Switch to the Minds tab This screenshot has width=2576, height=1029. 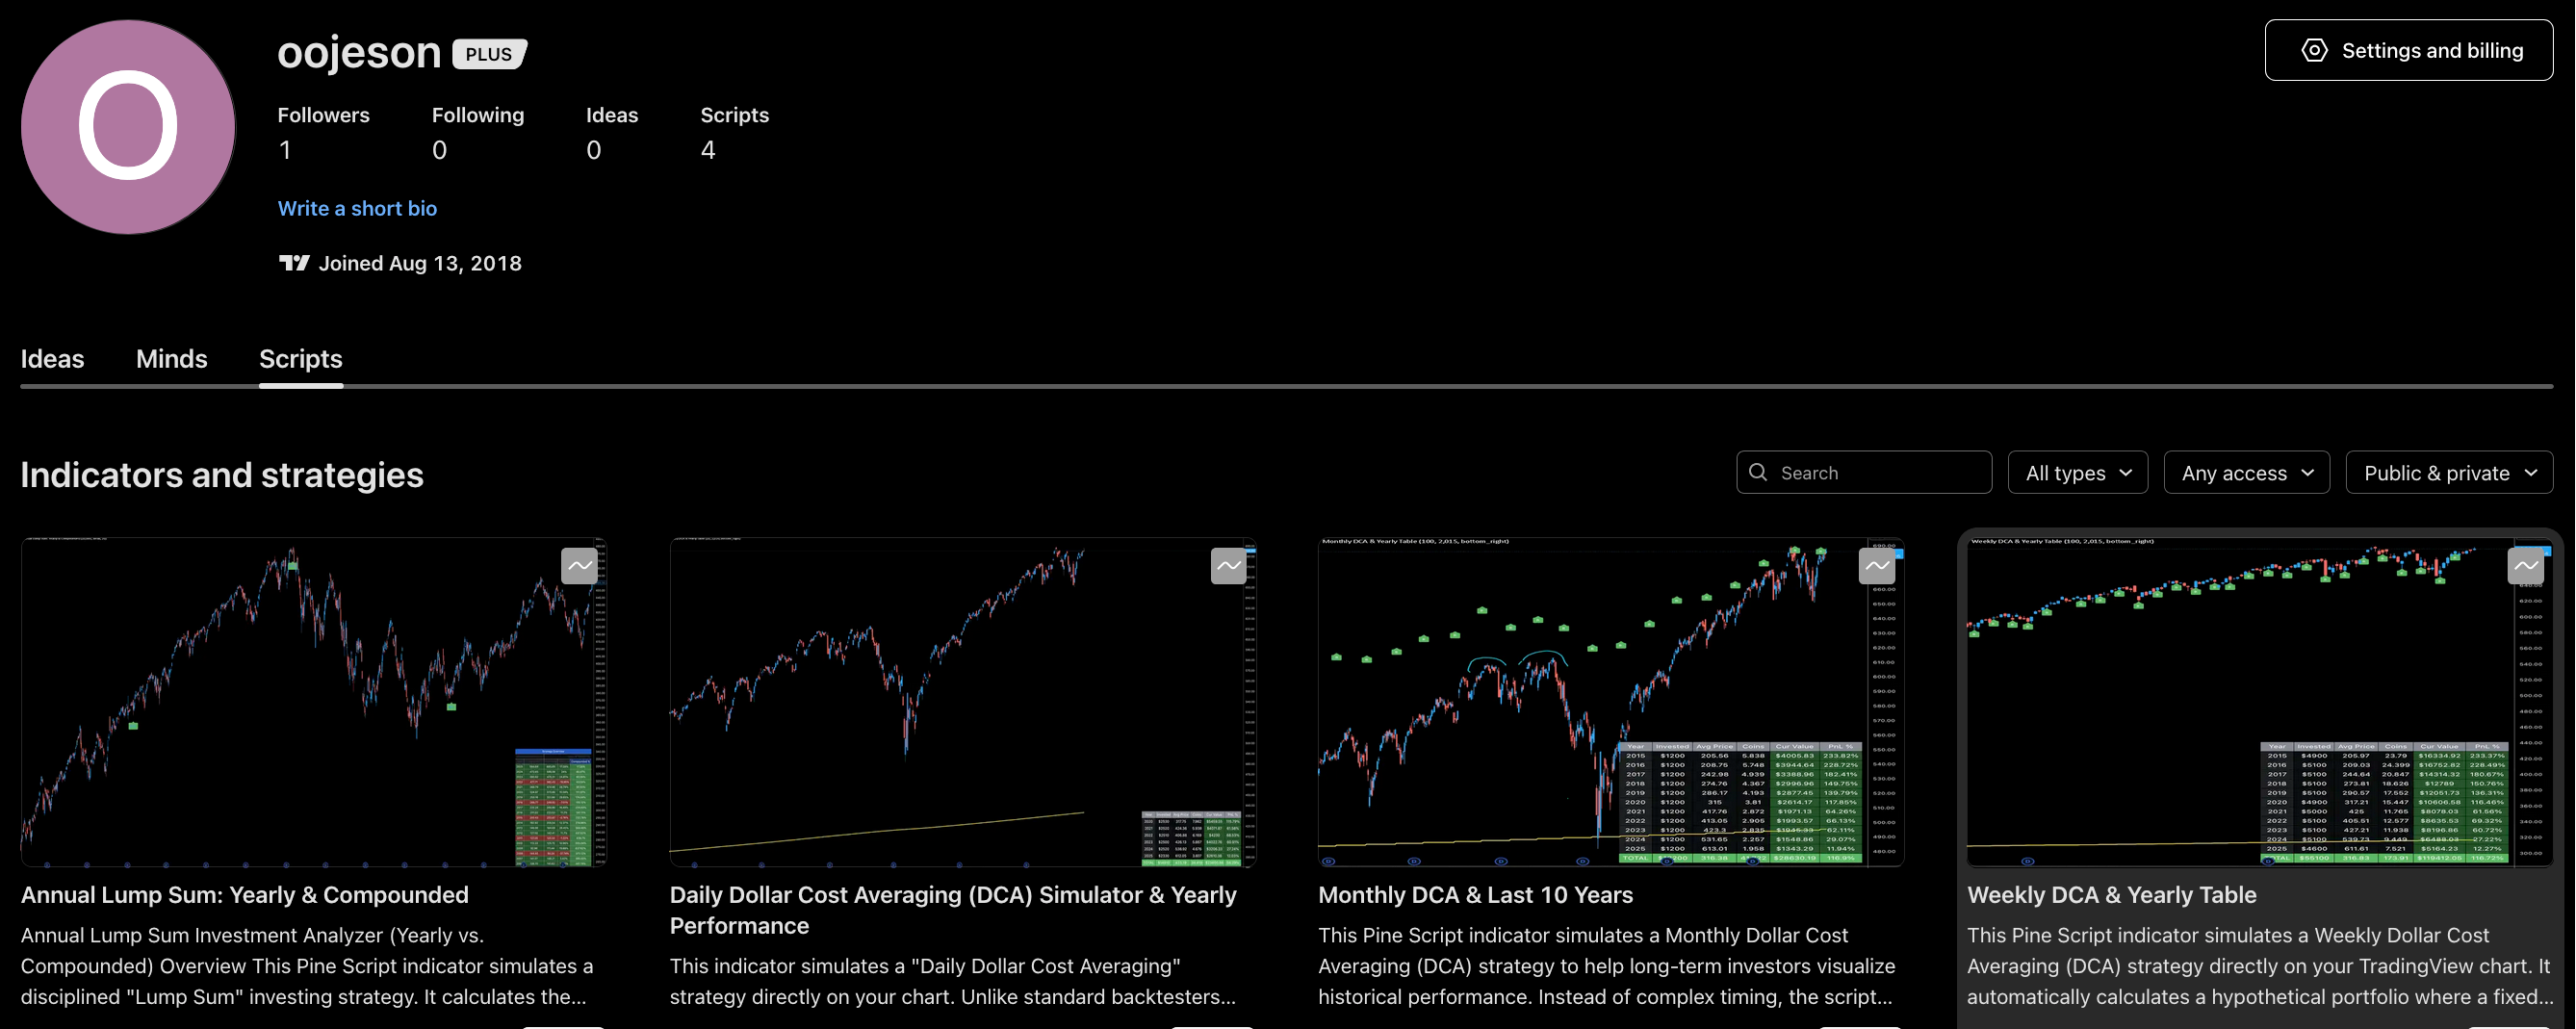coord(171,359)
